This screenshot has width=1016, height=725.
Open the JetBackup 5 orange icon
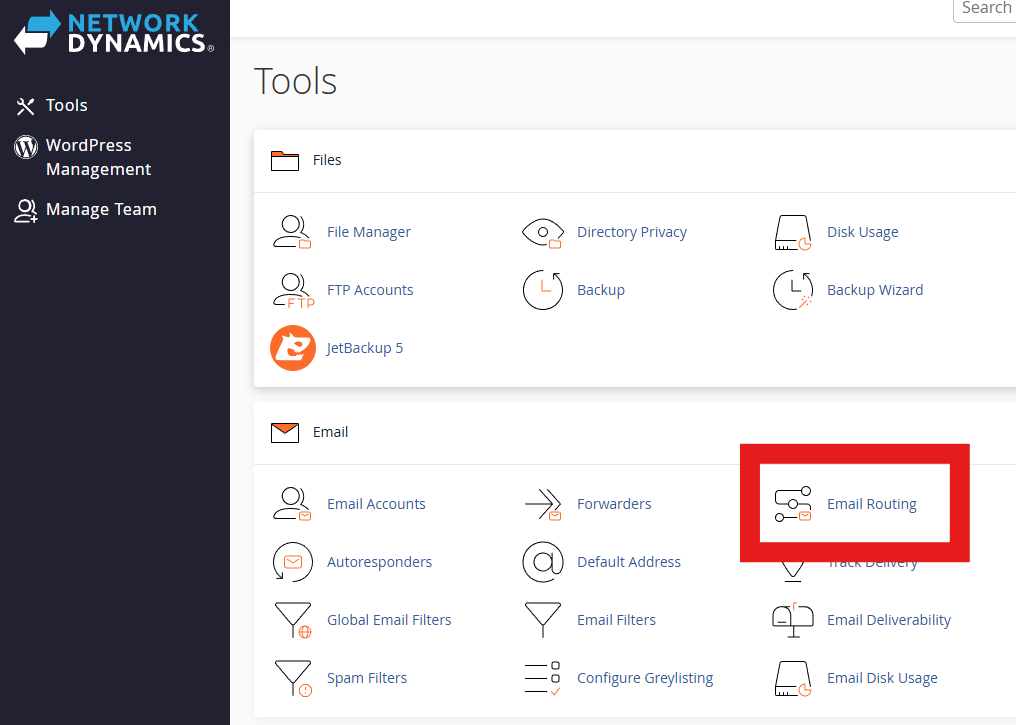(292, 348)
